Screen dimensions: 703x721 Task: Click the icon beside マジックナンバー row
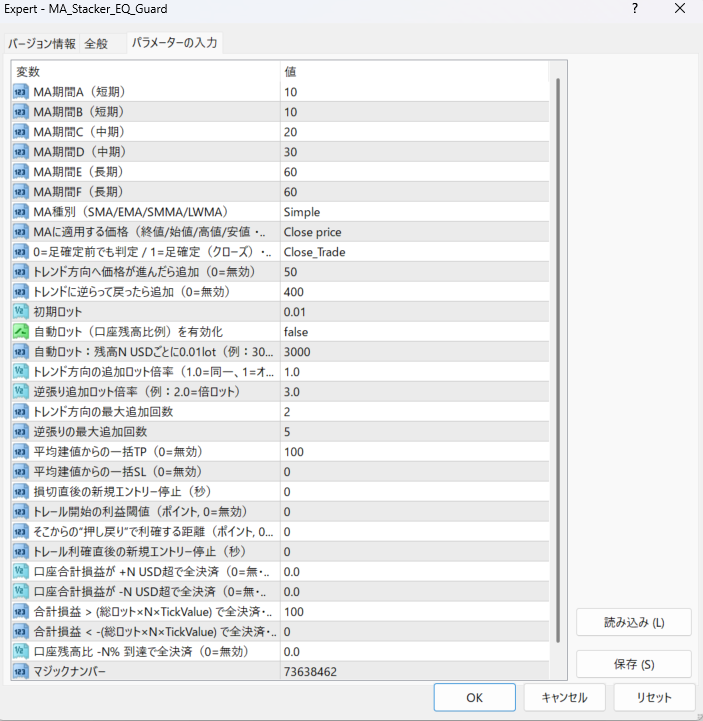(x=21, y=671)
